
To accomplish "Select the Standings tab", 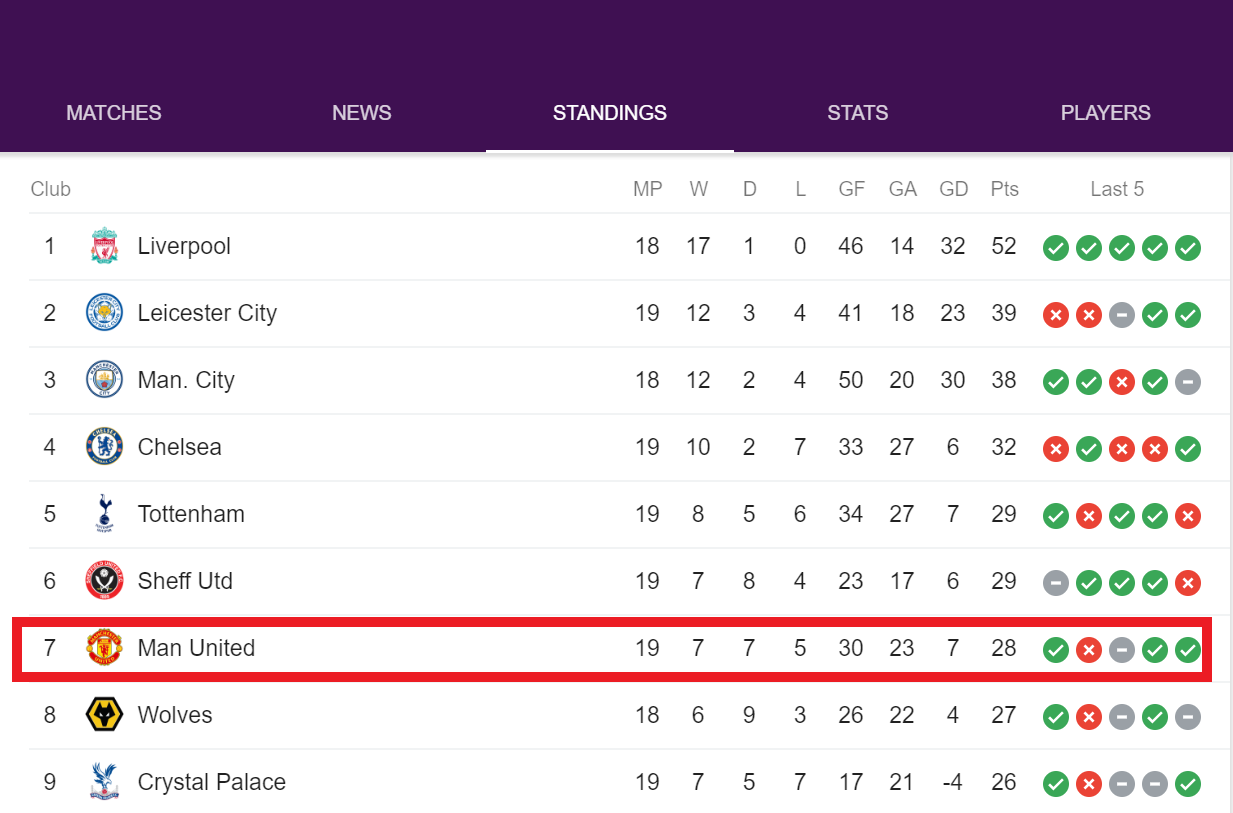I will click(x=610, y=113).
